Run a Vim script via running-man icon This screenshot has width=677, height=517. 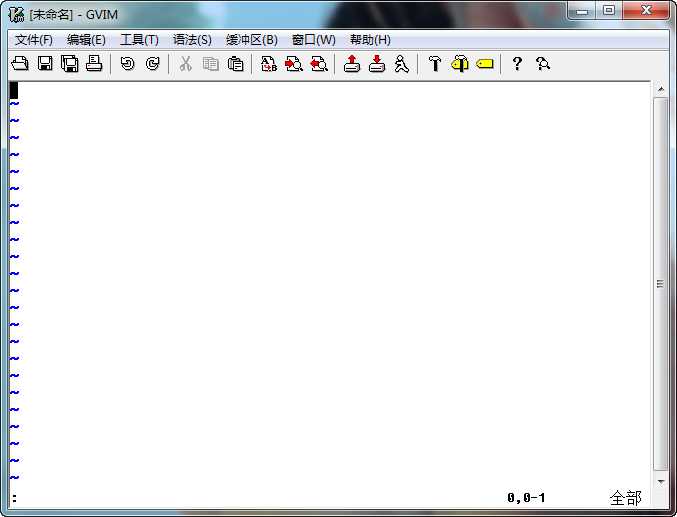point(402,64)
